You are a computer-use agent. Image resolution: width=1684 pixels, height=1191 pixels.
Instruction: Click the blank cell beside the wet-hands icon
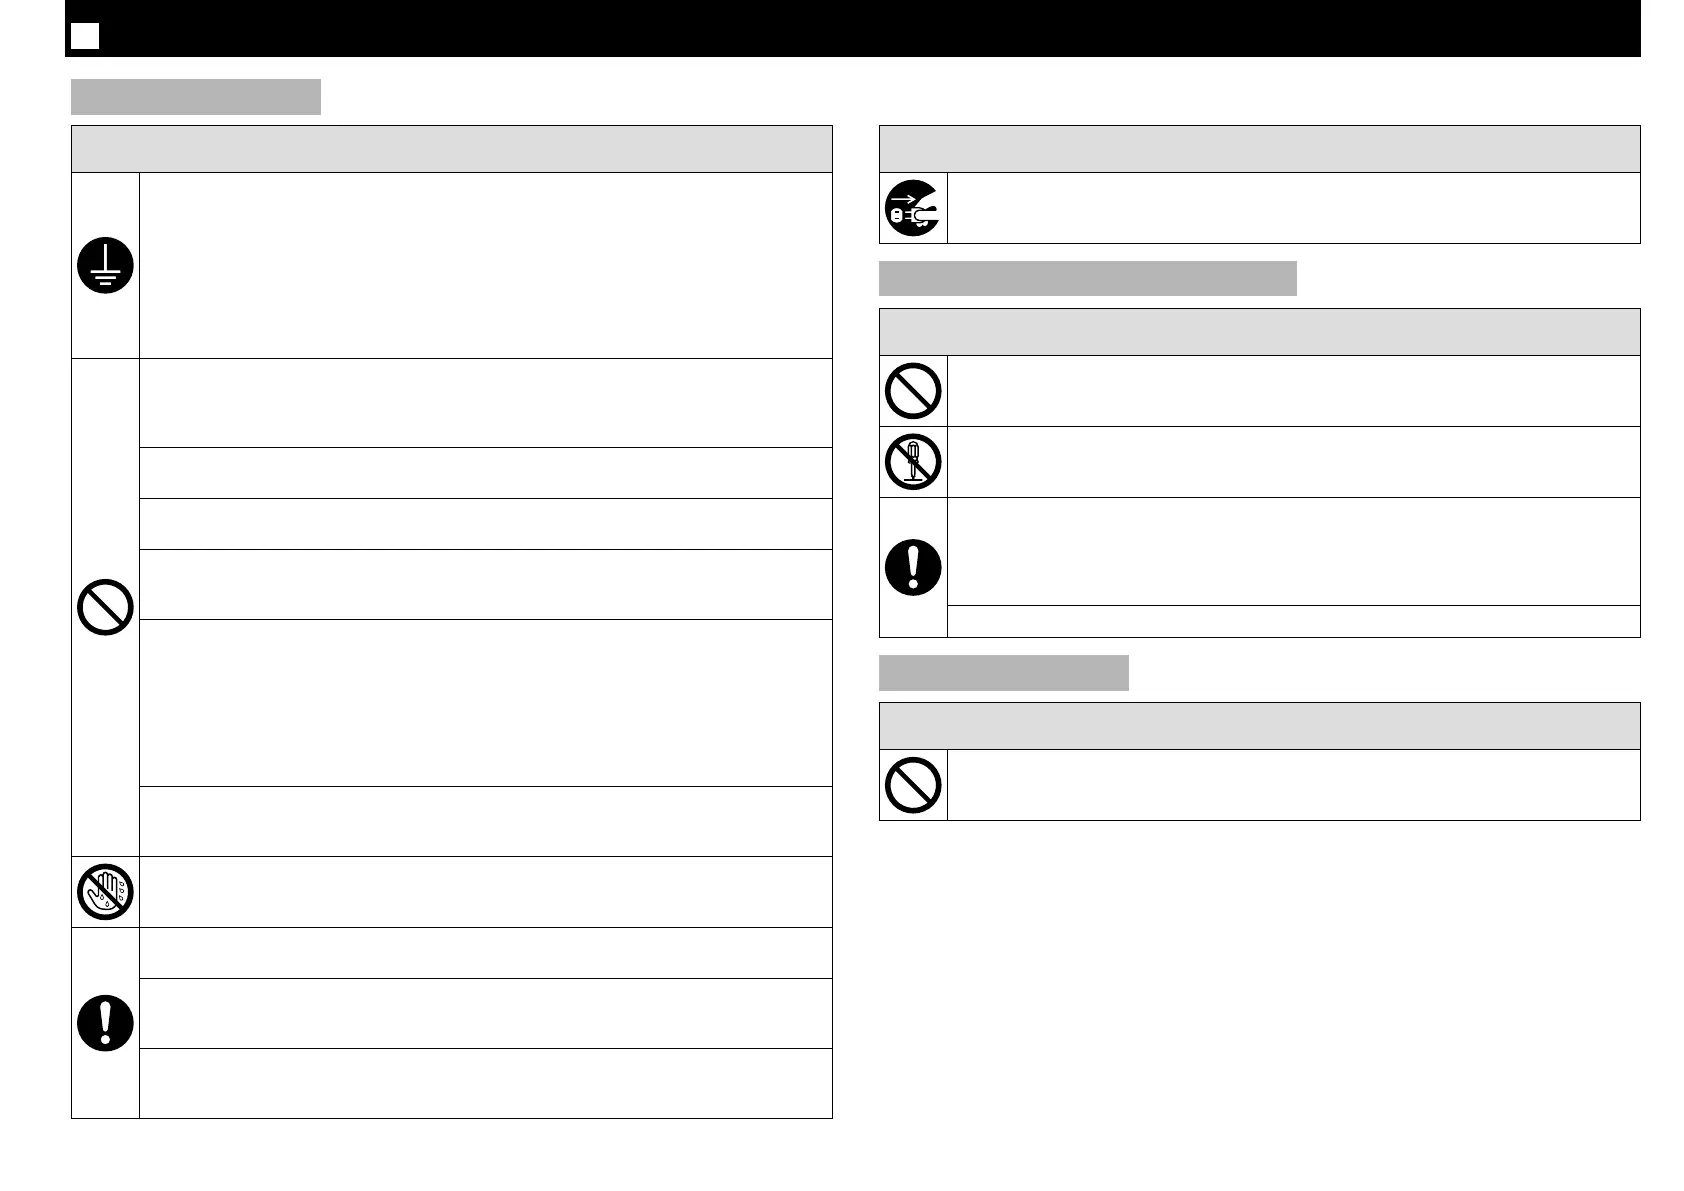tap(486, 892)
